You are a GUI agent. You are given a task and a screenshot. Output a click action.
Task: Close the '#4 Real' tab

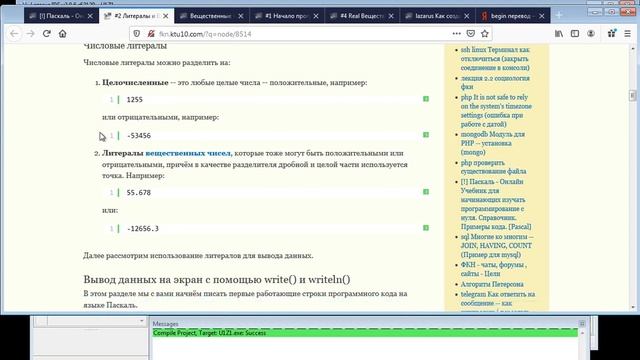coord(391,16)
